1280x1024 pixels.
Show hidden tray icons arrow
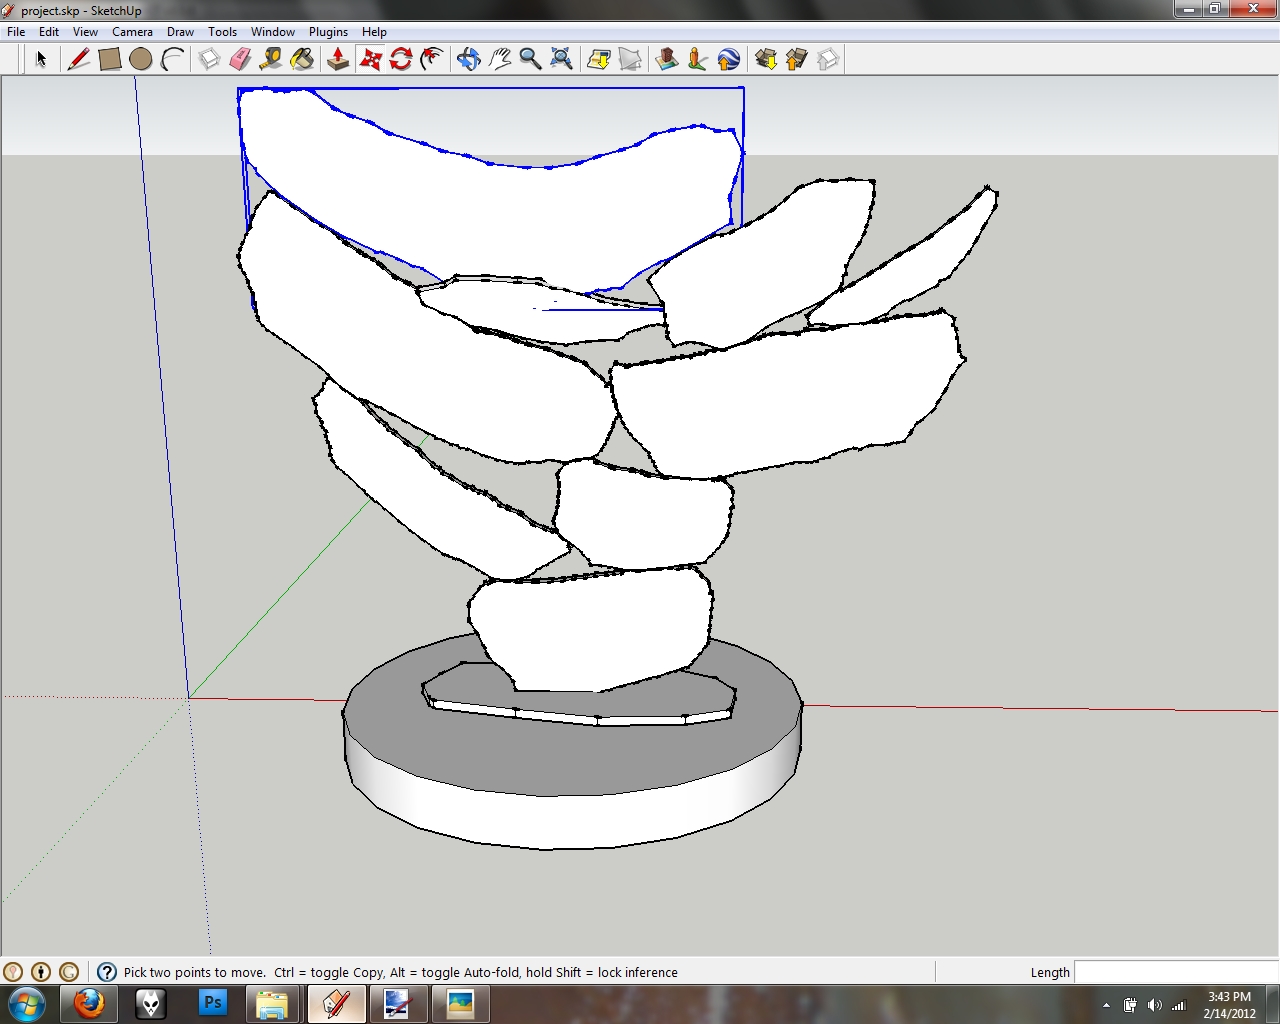pyautogui.click(x=1106, y=1005)
